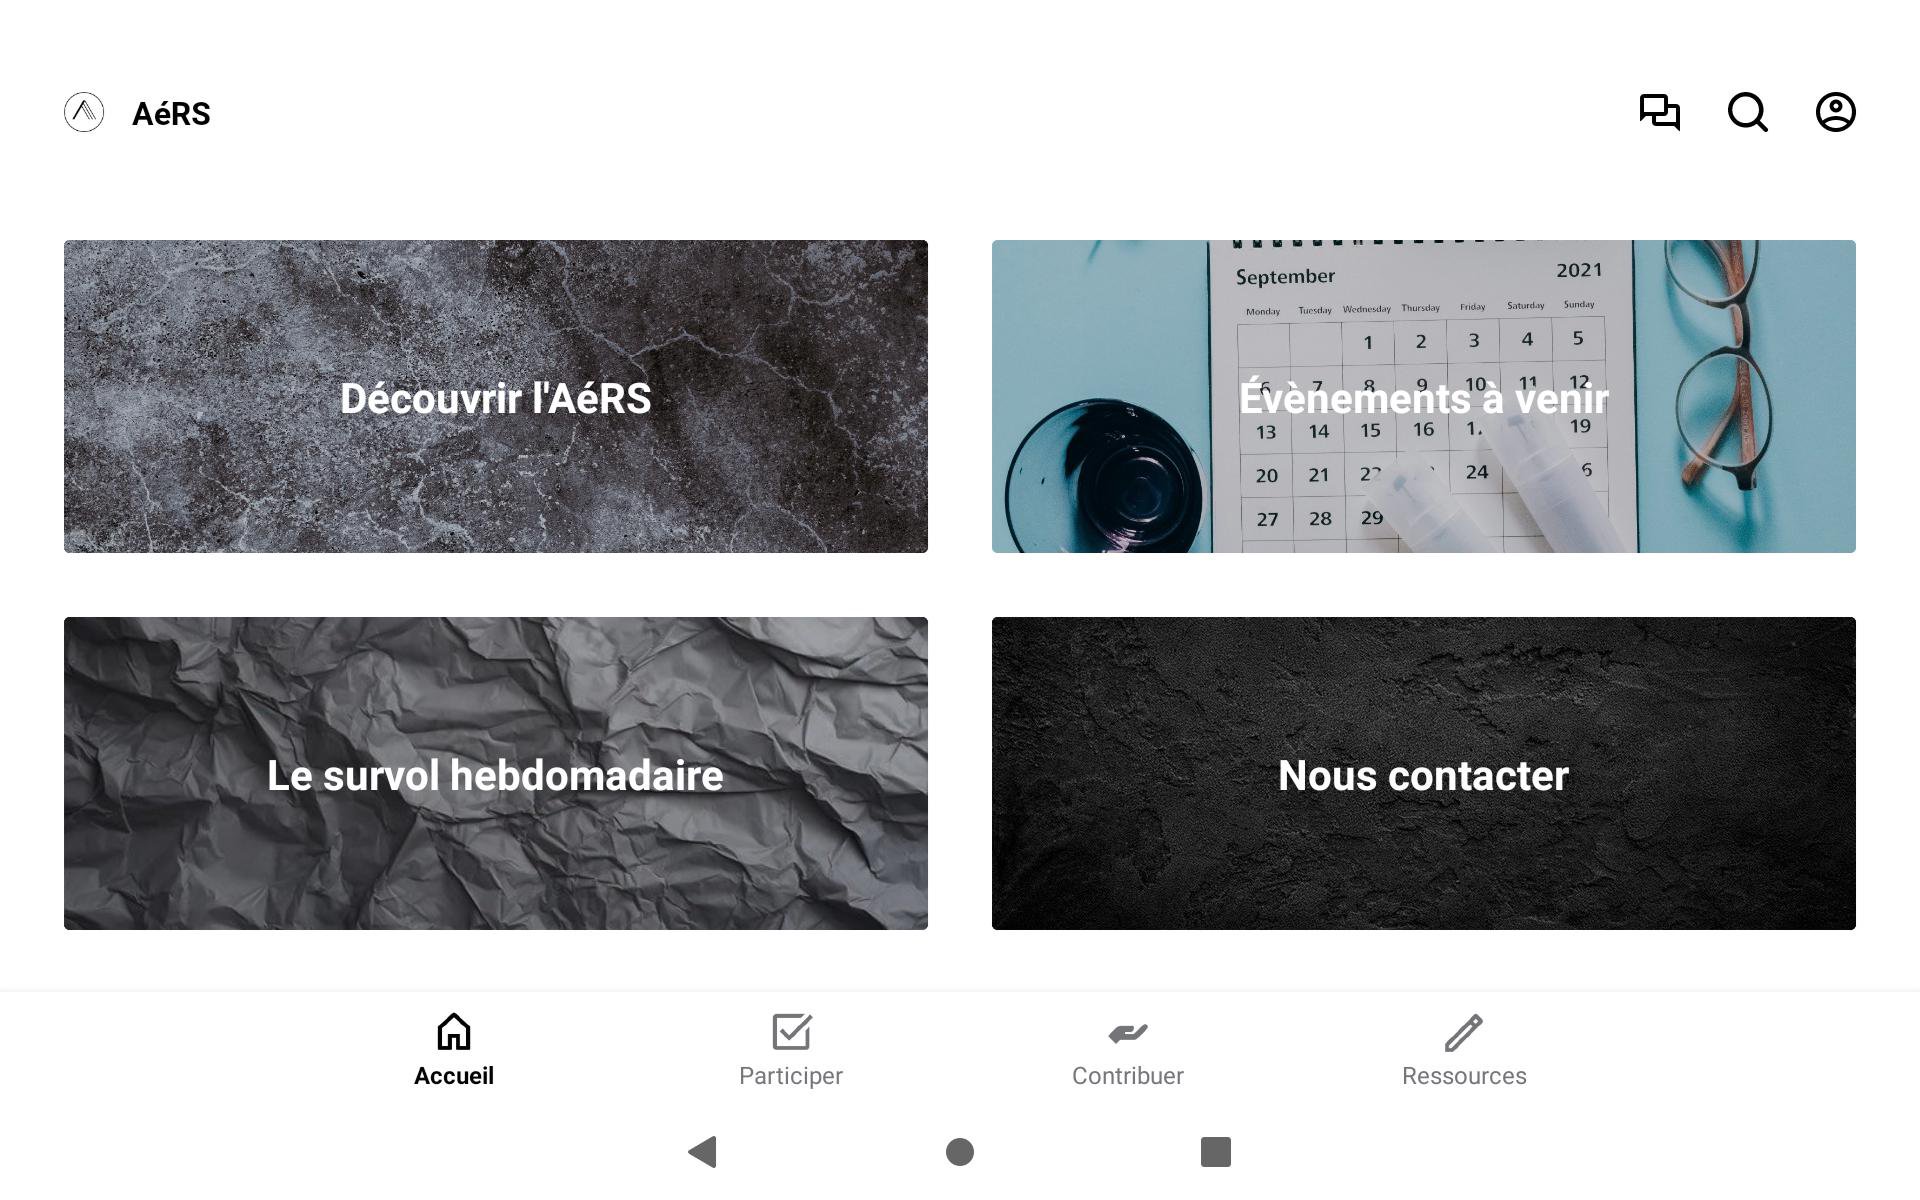Image resolution: width=1920 pixels, height=1200 pixels.
Task: Click the checkmark box icon of Participer
Action: pos(791,1032)
